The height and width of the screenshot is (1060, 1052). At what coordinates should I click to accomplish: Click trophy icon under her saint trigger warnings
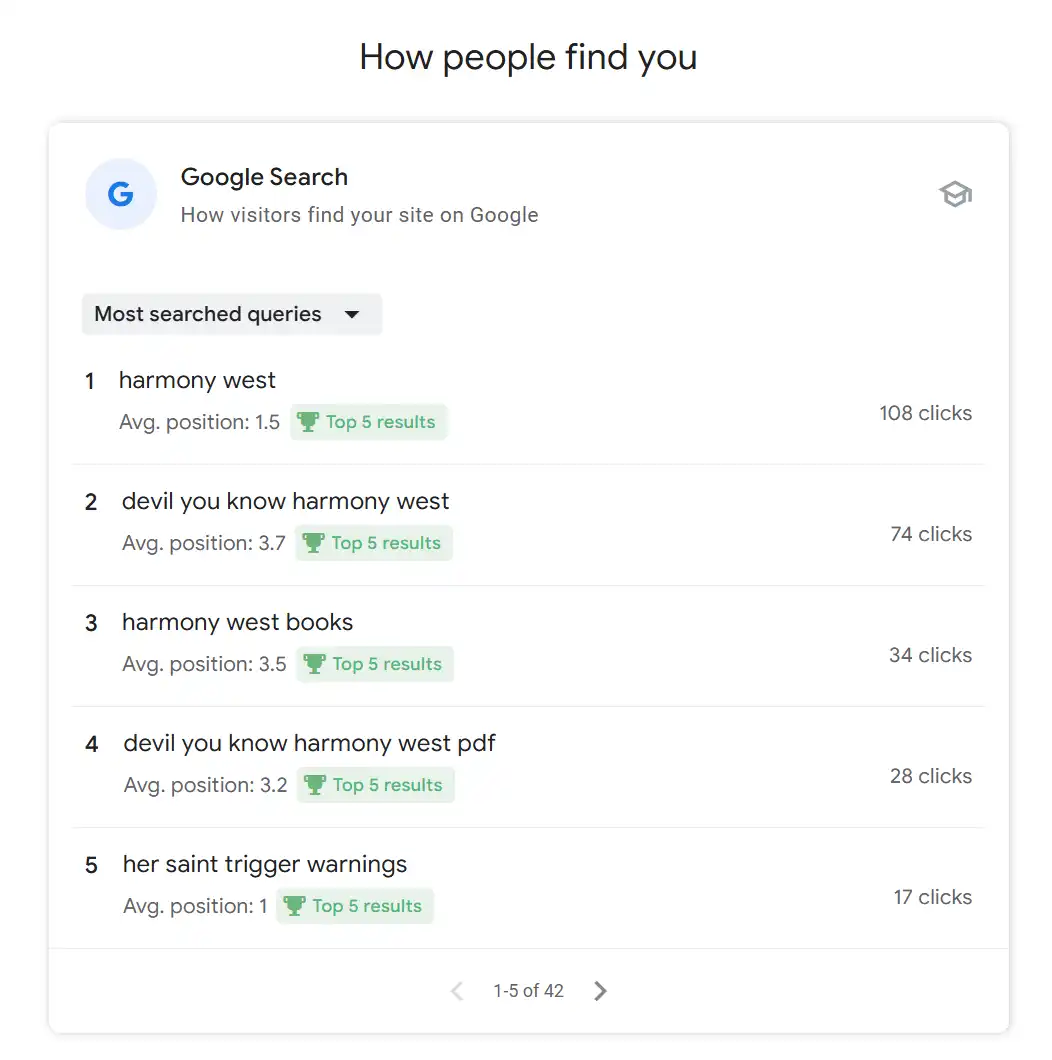(x=294, y=906)
